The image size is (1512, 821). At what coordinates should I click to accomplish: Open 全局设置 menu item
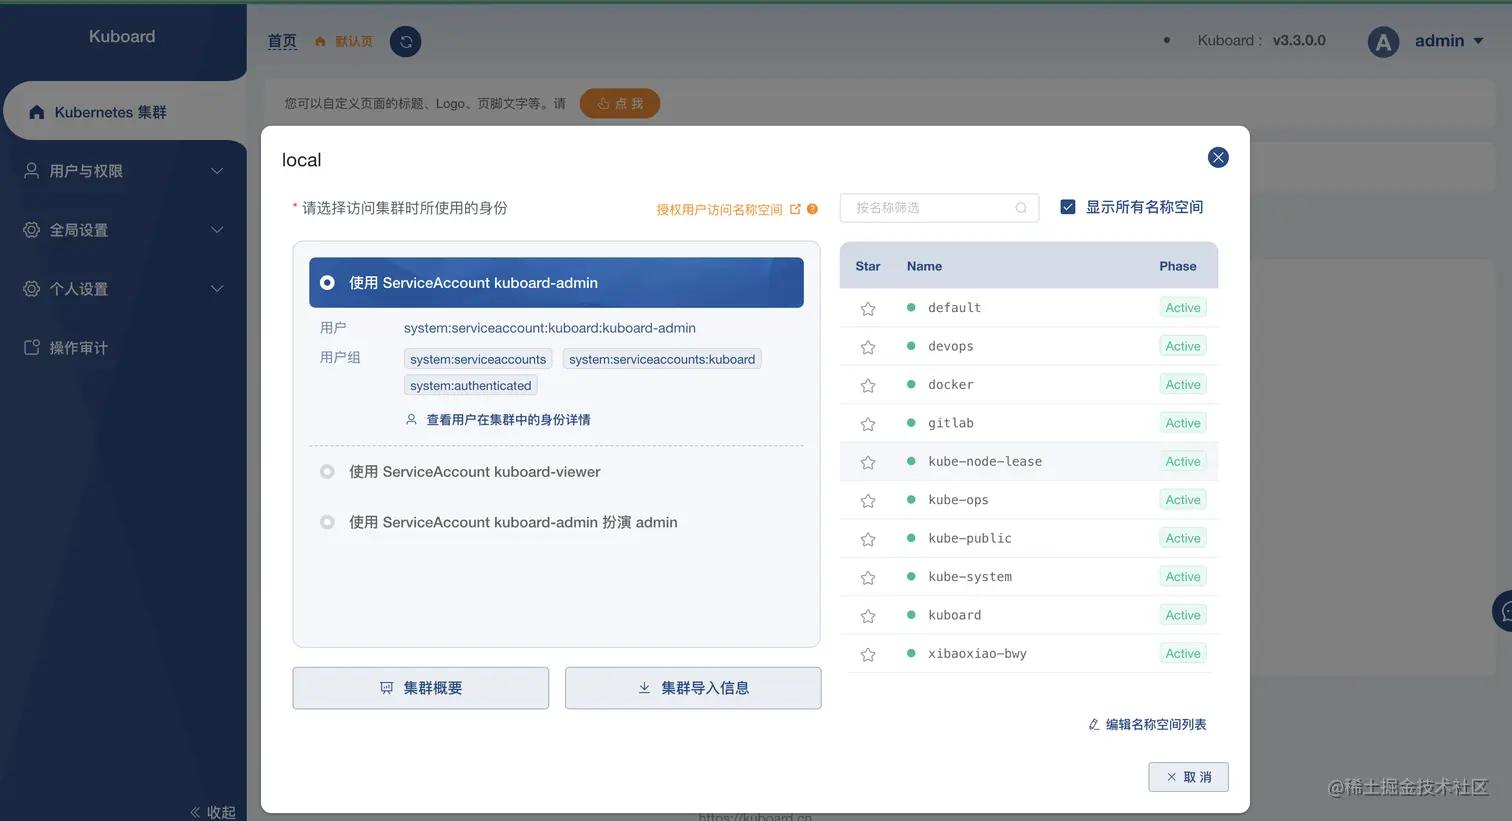pyautogui.click(x=123, y=230)
